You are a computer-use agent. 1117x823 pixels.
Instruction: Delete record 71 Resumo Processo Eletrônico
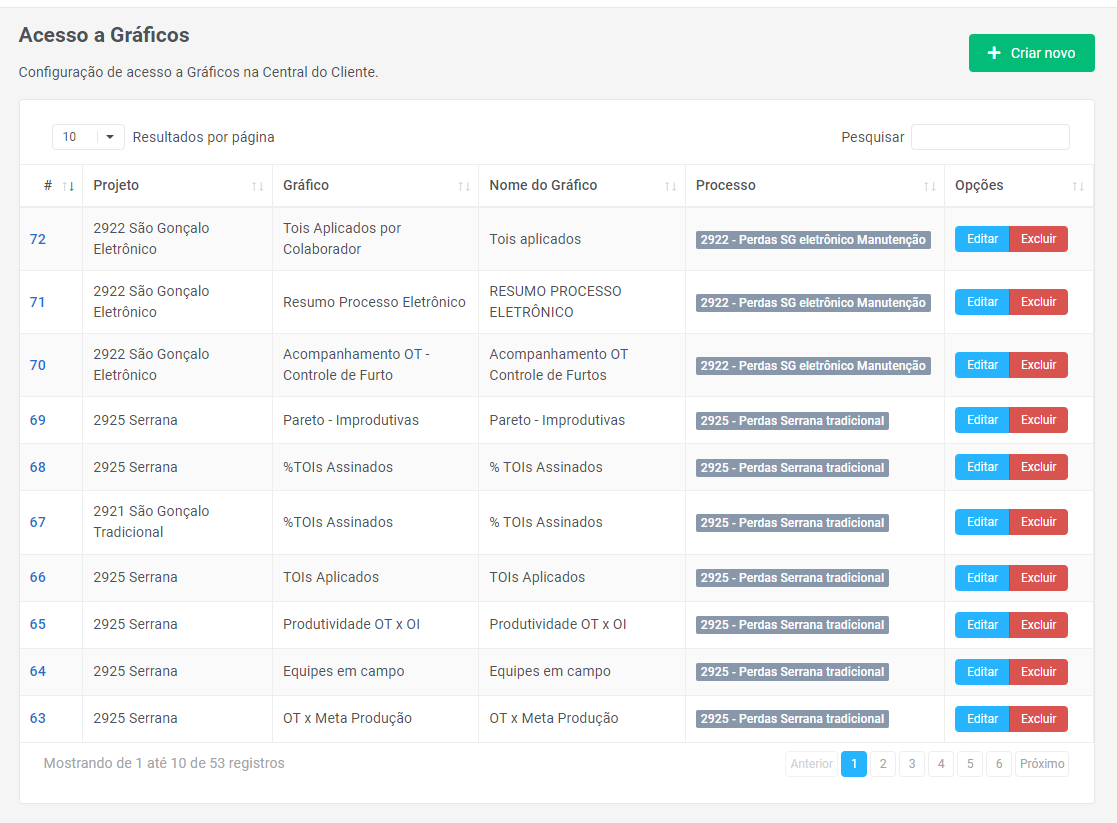(1038, 302)
